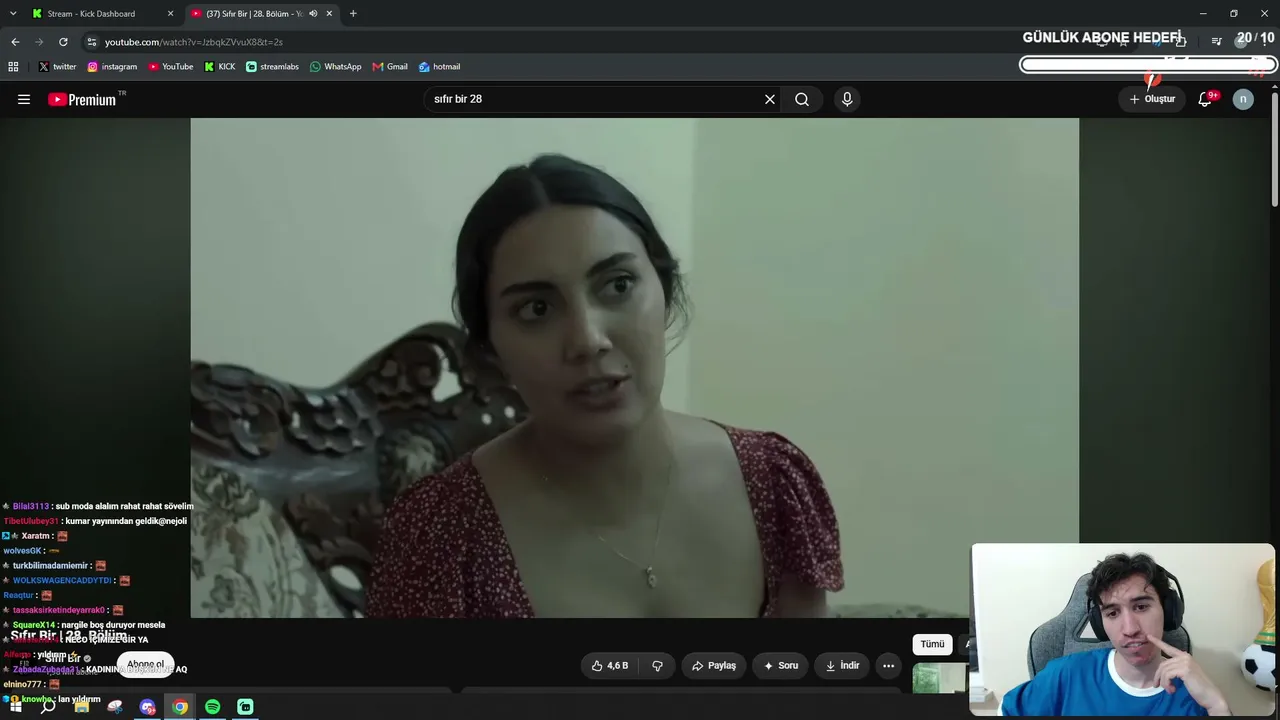
Task: Switch to Chrome in the taskbar
Action: pyautogui.click(x=180, y=707)
